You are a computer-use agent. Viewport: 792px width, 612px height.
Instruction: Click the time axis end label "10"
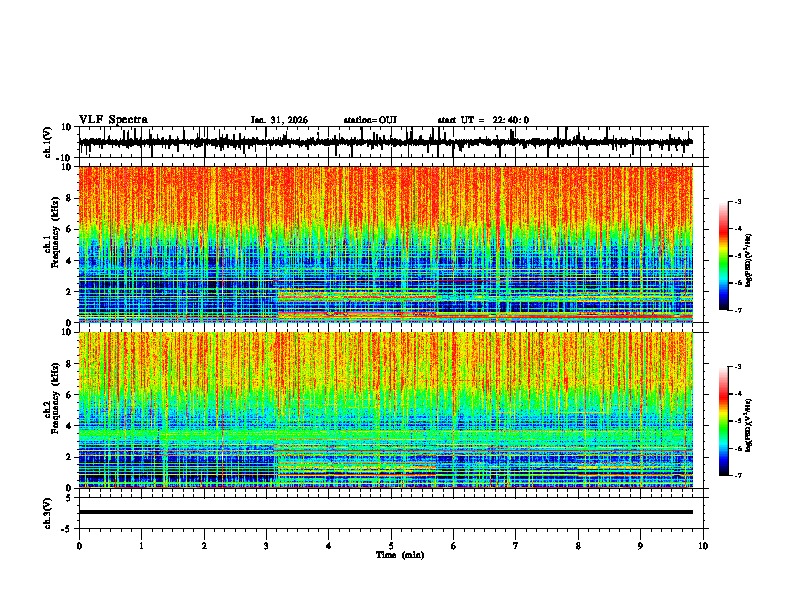coord(703,546)
